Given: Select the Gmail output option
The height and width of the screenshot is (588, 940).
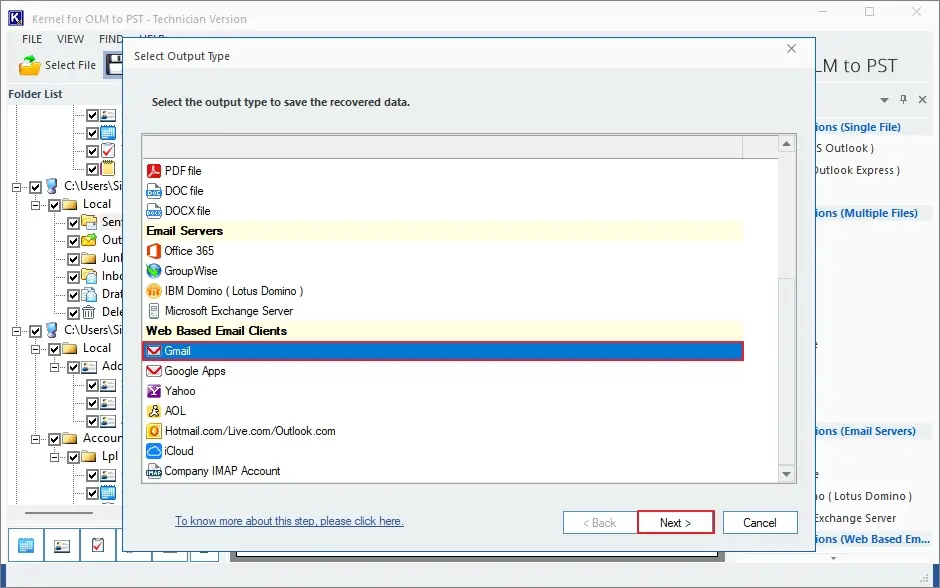Looking at the screenshot, I should point(442,351).
